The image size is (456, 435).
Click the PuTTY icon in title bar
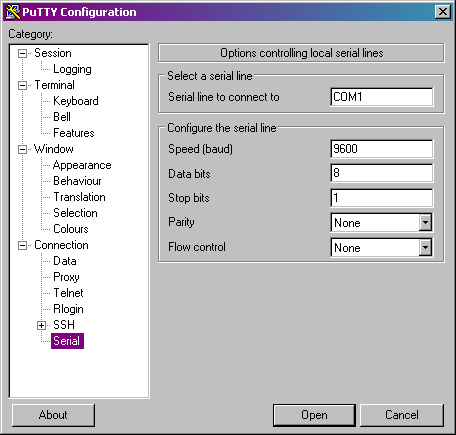click(x=13, y=12)
